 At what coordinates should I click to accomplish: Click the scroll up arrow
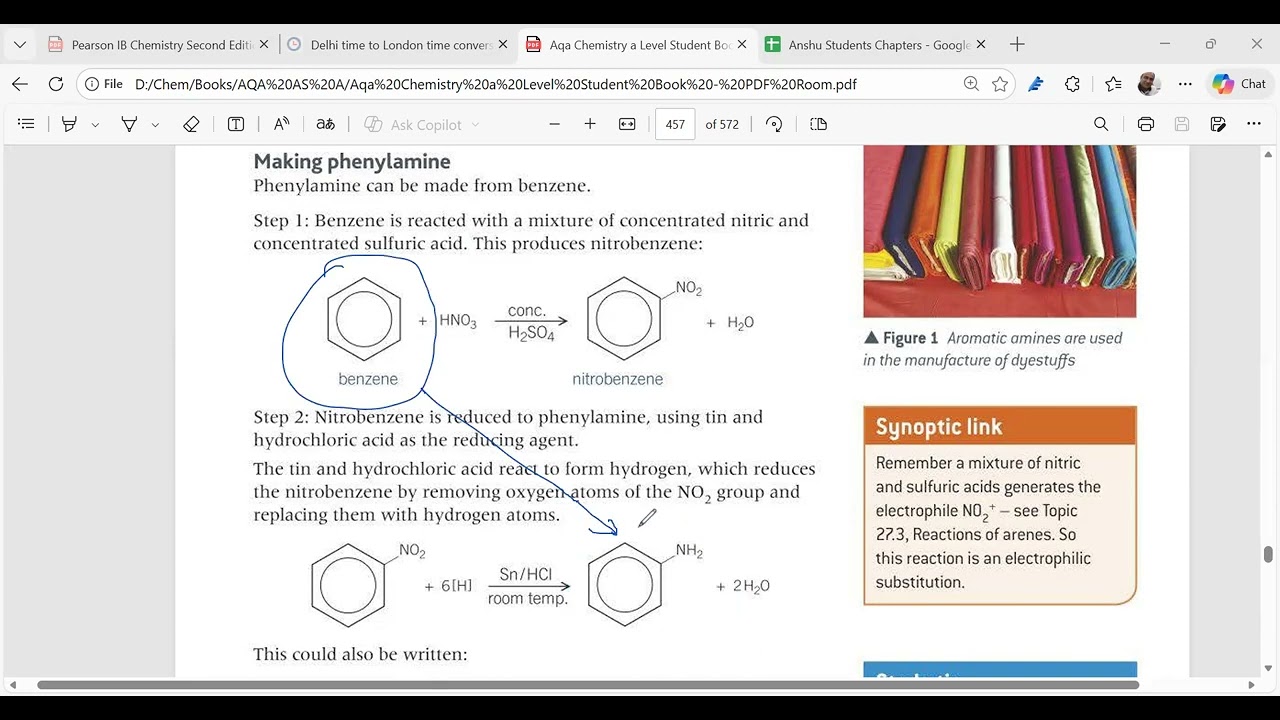coord(1268,155)
